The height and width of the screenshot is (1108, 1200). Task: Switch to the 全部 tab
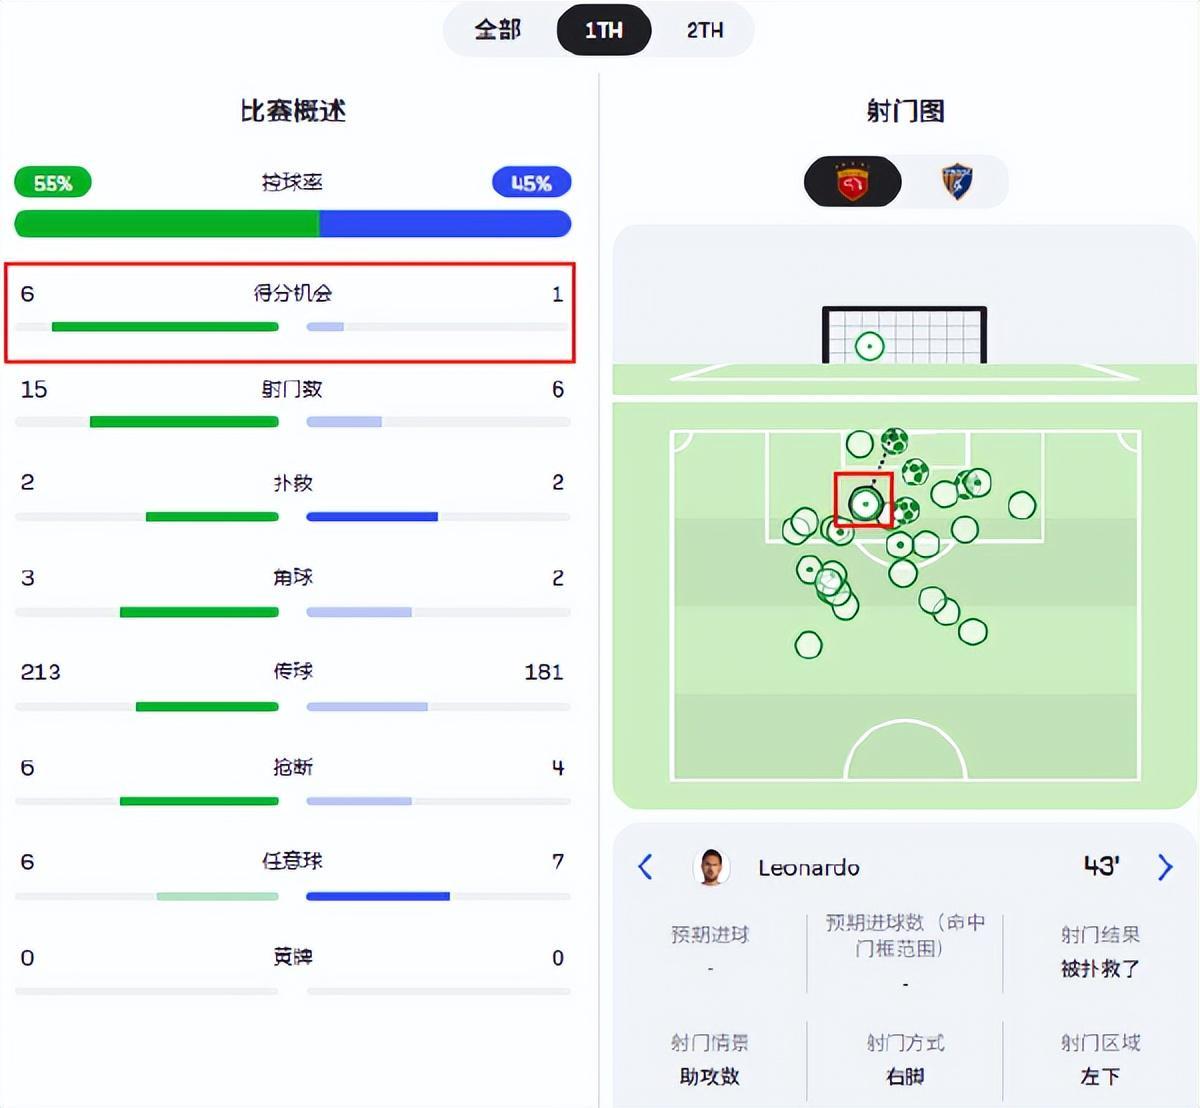tap(498, 30)
